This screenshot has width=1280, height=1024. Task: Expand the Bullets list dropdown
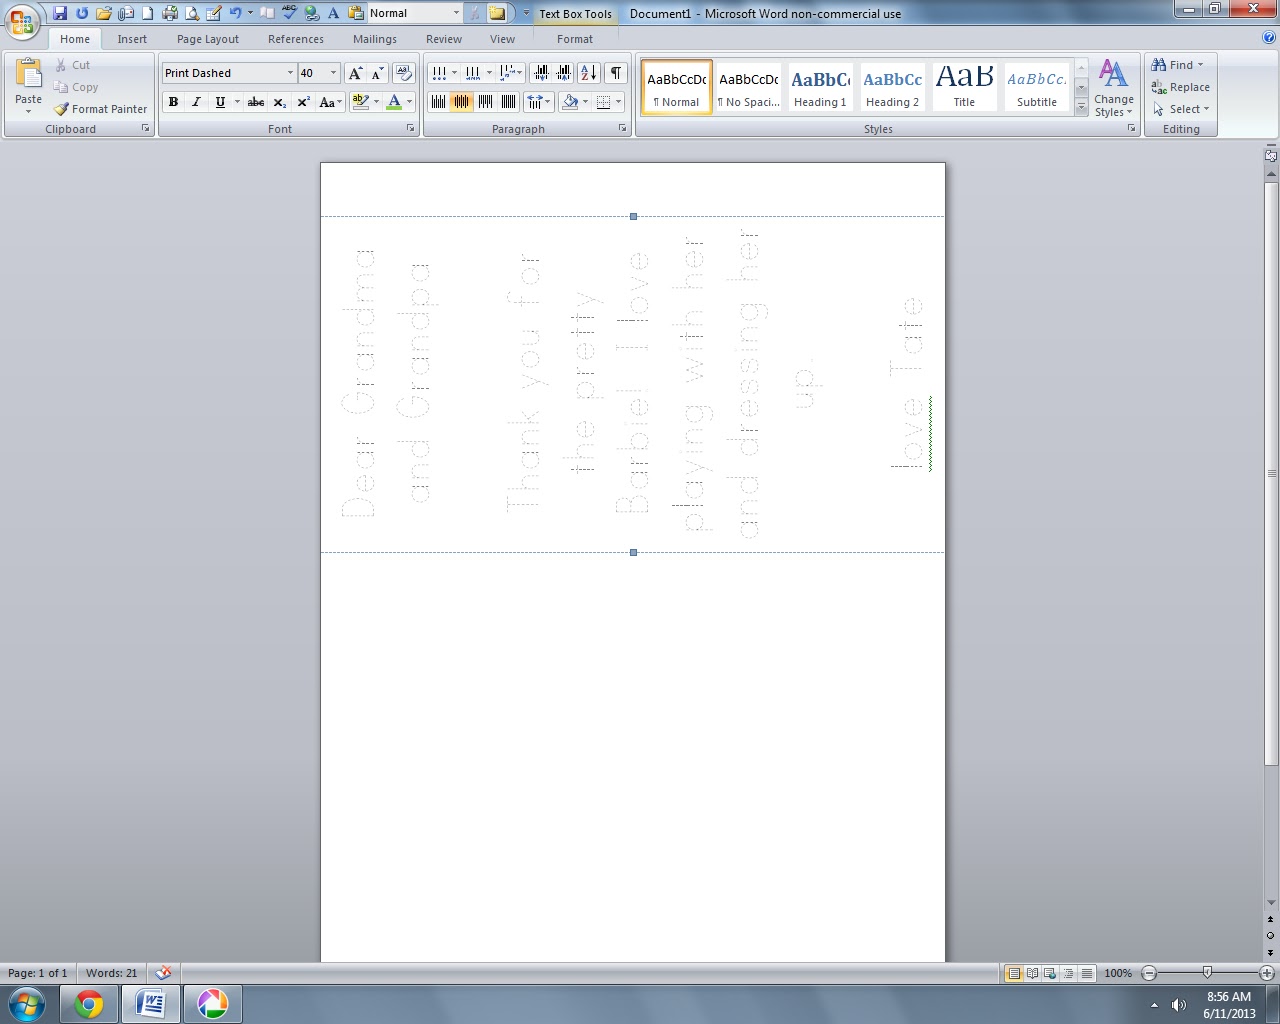coord(454,73)
